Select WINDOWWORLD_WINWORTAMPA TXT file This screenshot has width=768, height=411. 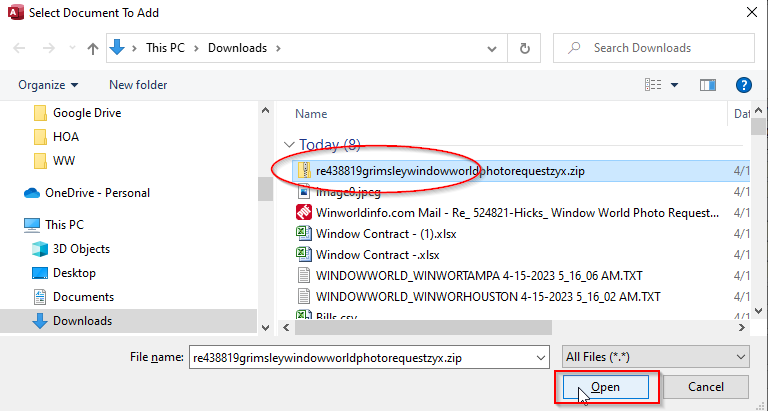click(479, 276)
